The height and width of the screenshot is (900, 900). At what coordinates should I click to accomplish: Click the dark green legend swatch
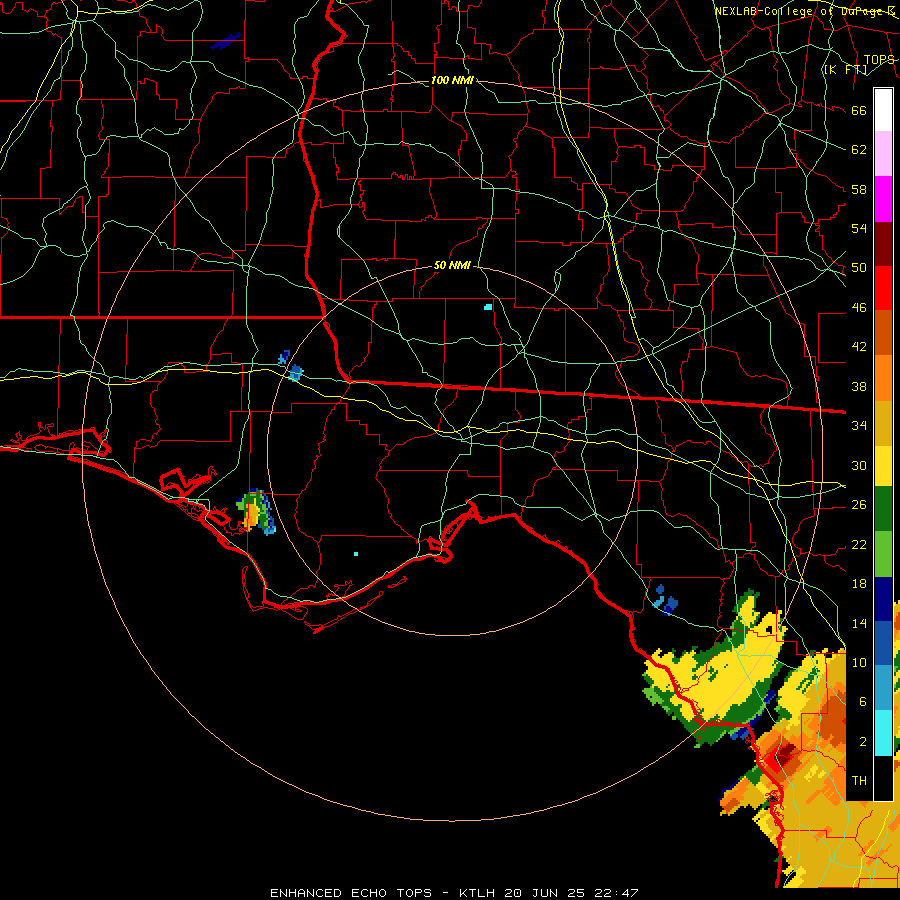(883, 509)
